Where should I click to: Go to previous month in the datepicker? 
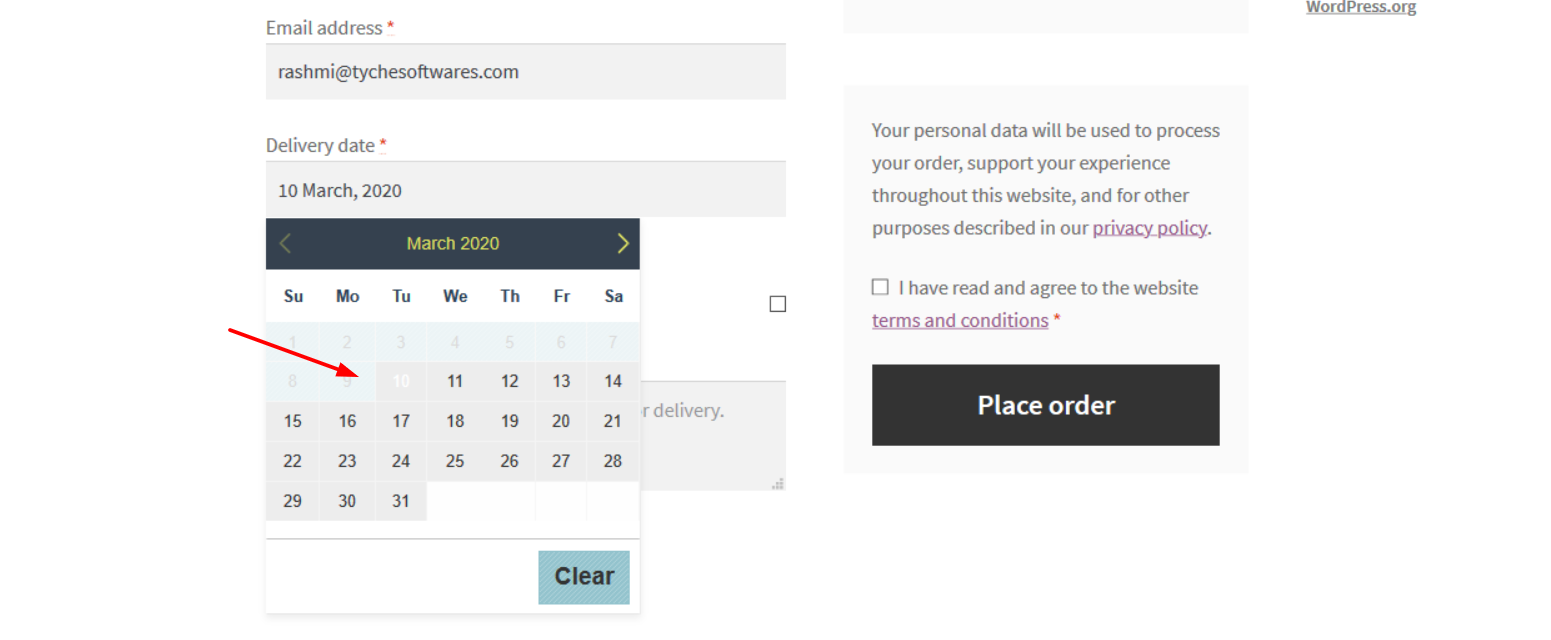(x=285, y=243)
